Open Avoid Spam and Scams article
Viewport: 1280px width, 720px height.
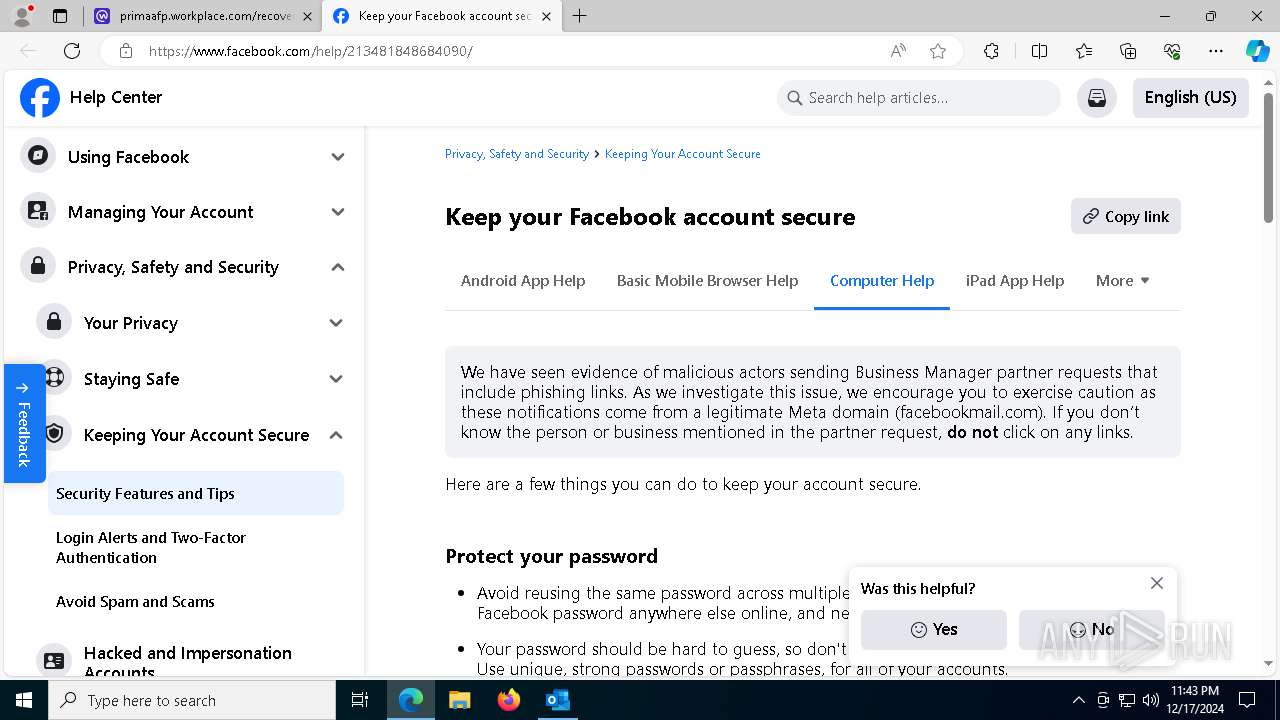(x=196, y=601)
